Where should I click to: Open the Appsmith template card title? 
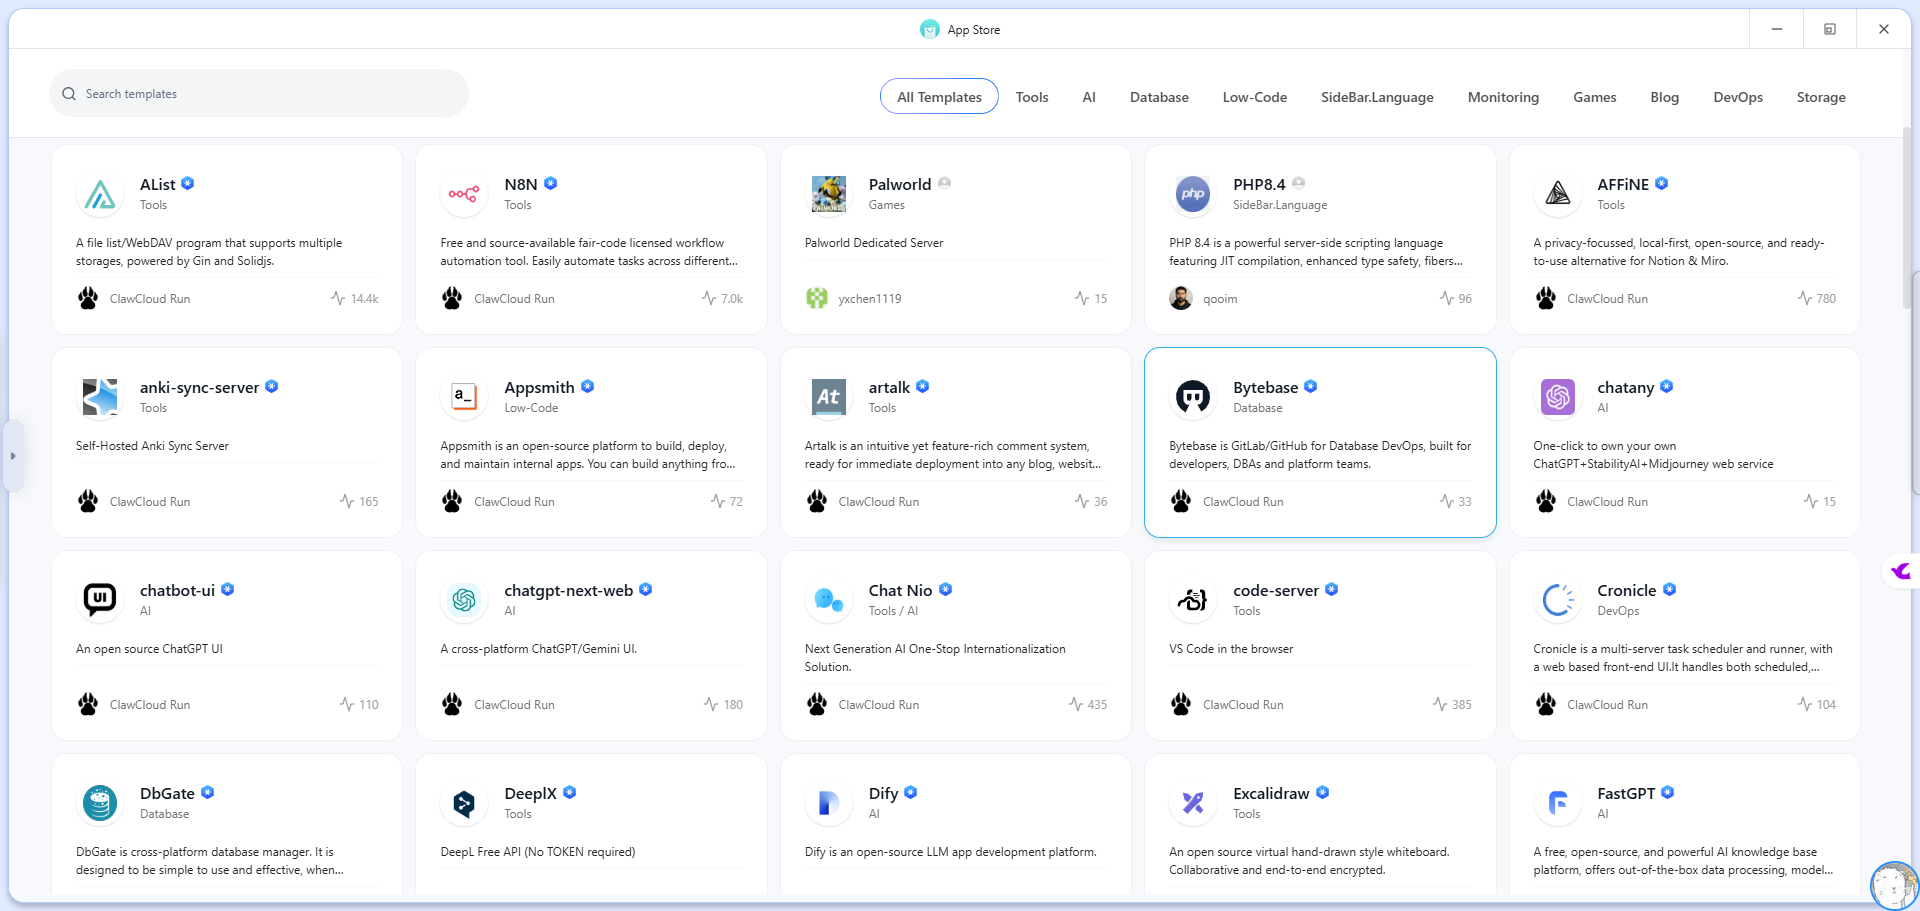(x=539, y=387)
